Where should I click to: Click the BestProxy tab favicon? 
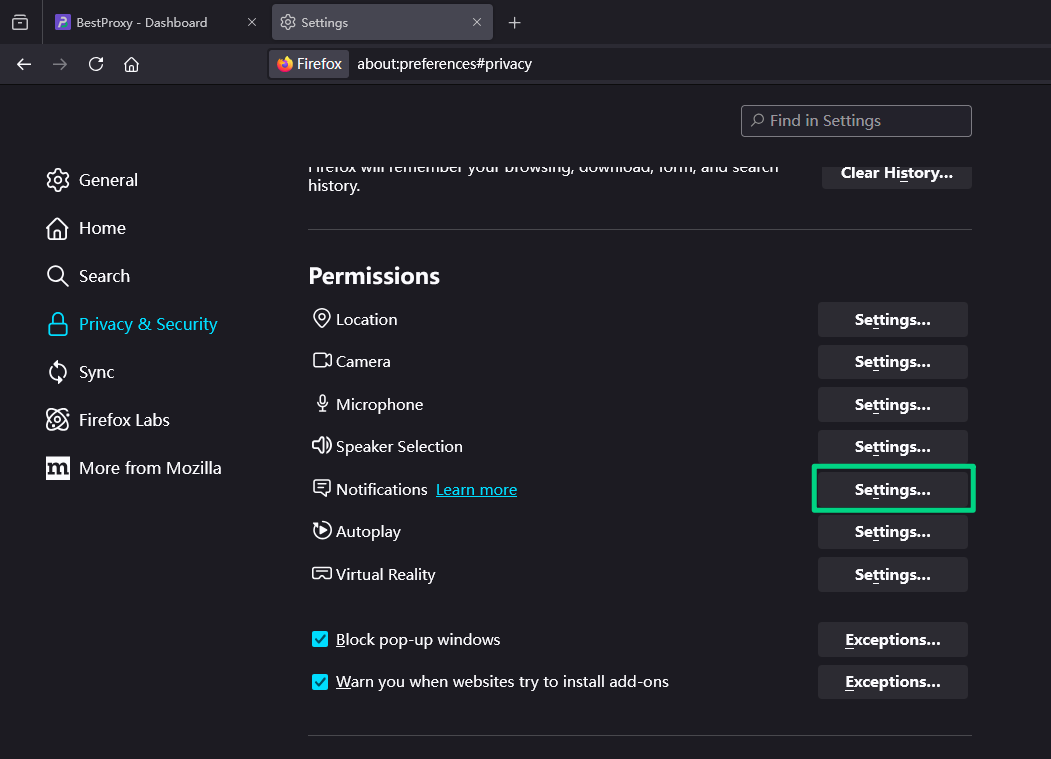pyautogui.click(x=63, y=22)
